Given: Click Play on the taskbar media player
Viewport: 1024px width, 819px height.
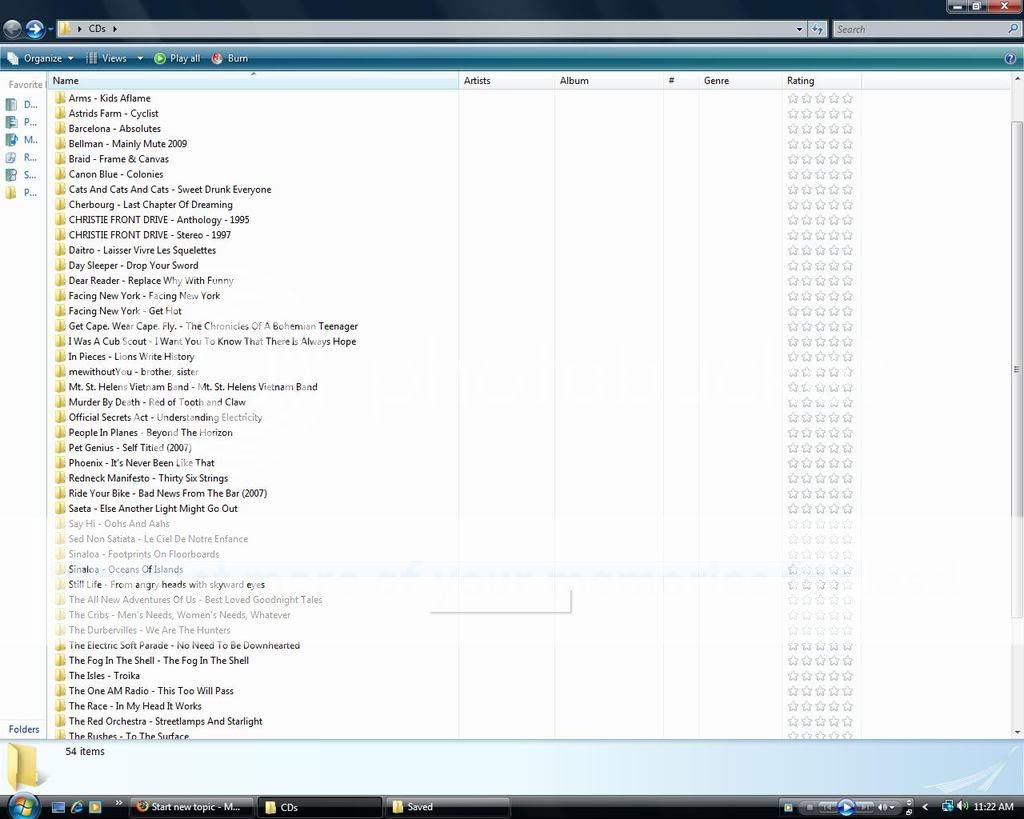Looking at the screenshot, I should tap(846, 807).
